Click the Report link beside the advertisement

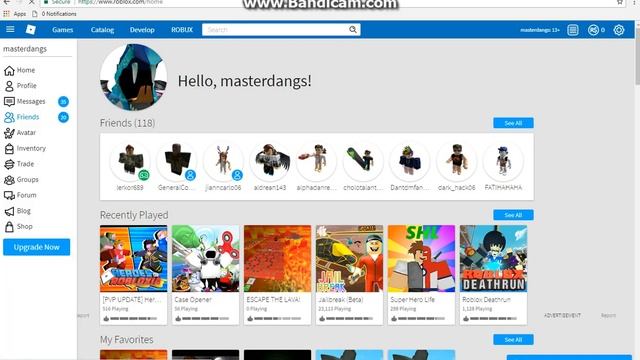608,316
